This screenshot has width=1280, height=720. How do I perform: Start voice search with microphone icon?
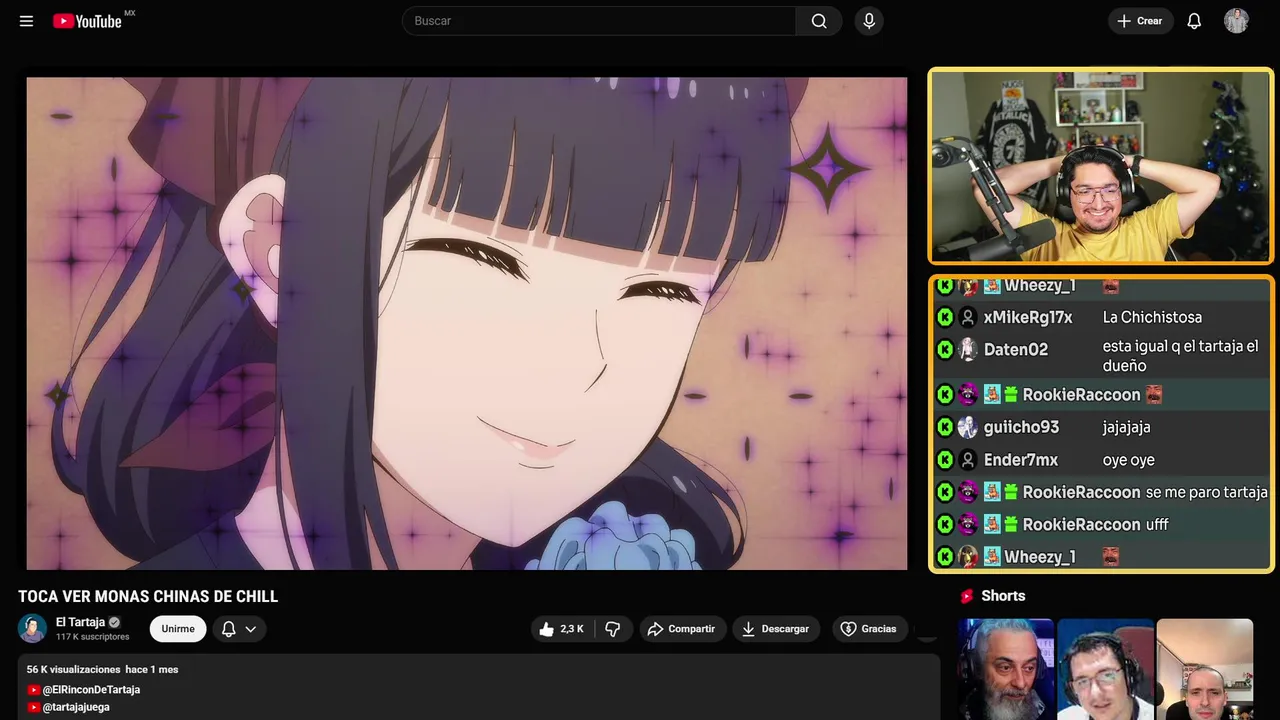point(869,21)
